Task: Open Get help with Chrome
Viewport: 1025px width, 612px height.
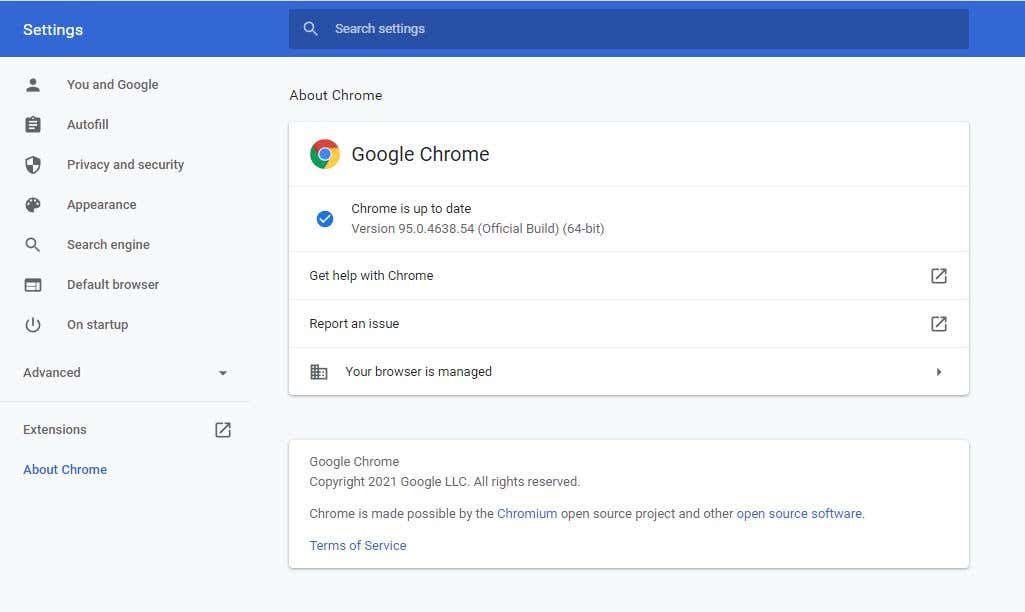Action: [x=628, y=276]
